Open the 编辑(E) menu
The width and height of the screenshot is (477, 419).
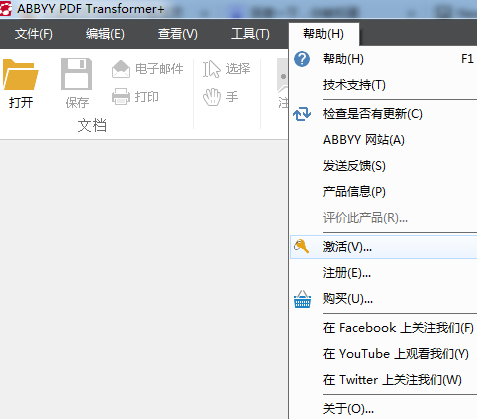coord(105,34)
